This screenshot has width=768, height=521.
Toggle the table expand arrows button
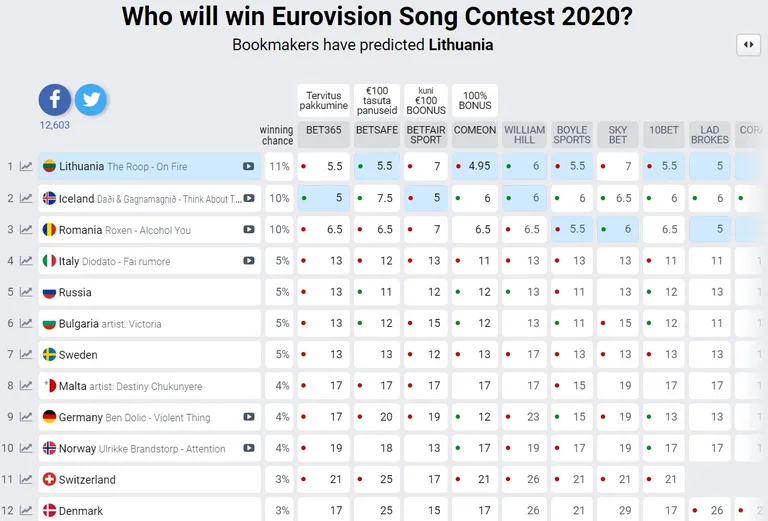(748, 45)
